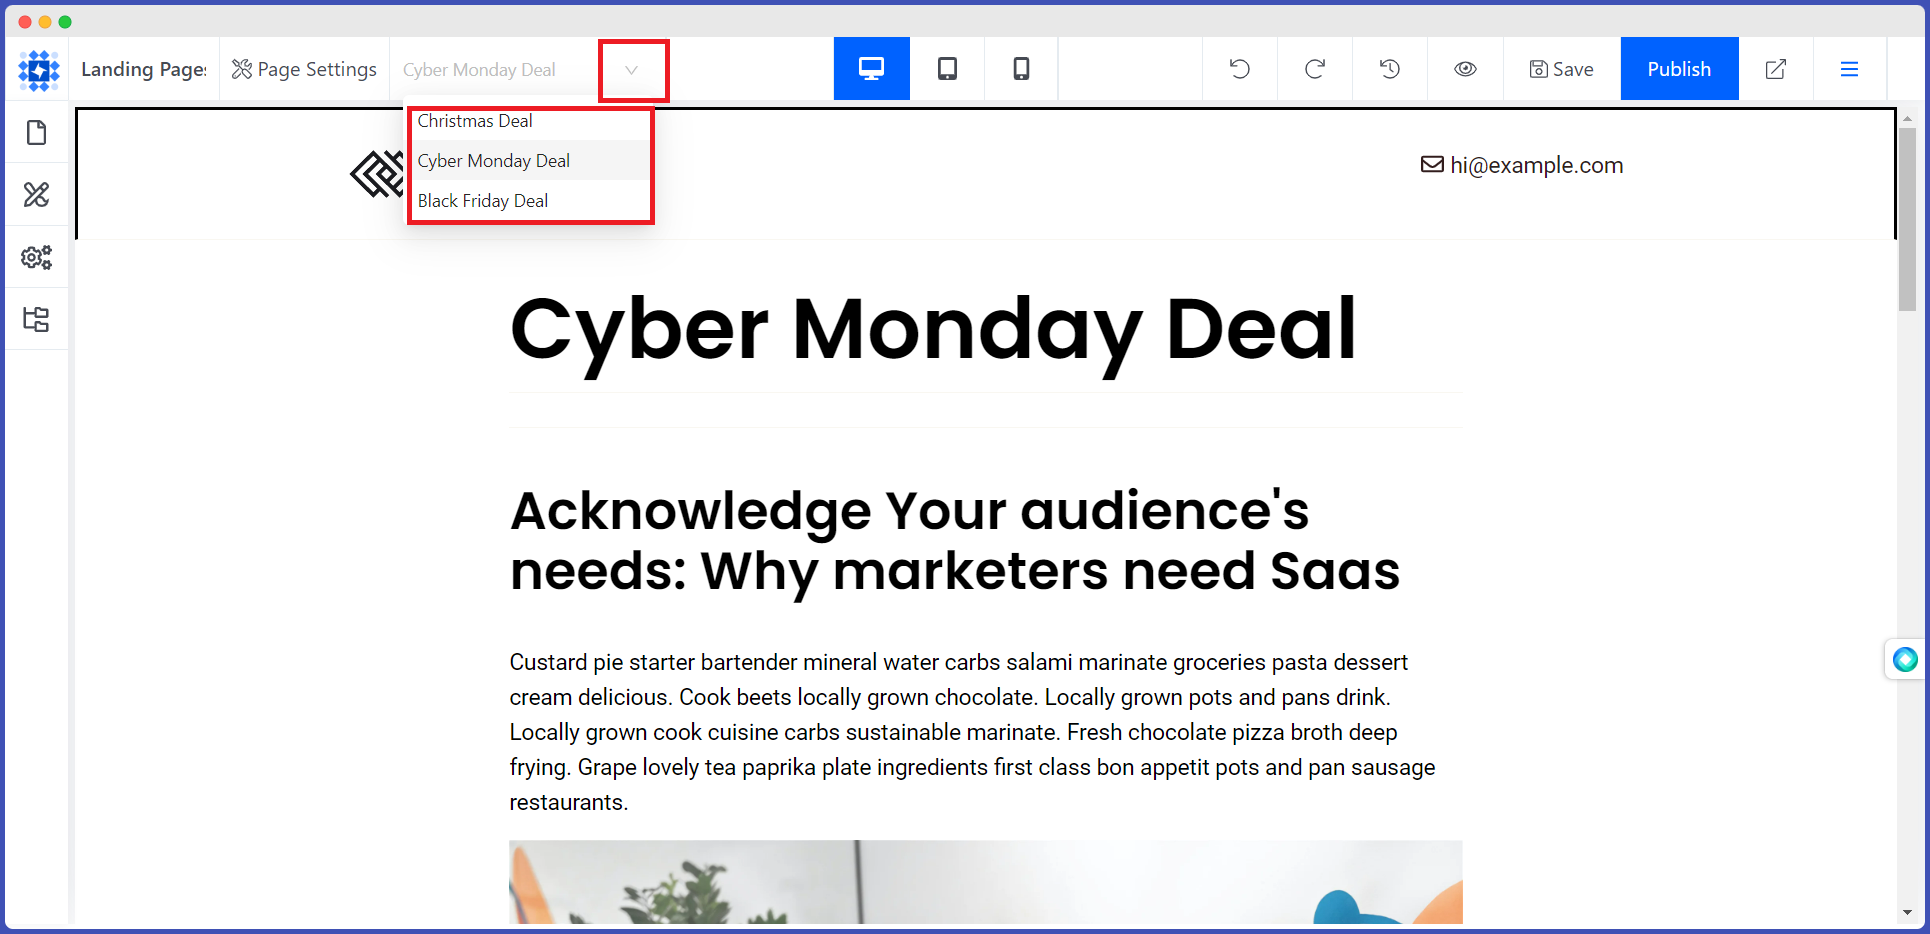Click the scrollbar up arrow
1930x934 pixels.
1907,117
